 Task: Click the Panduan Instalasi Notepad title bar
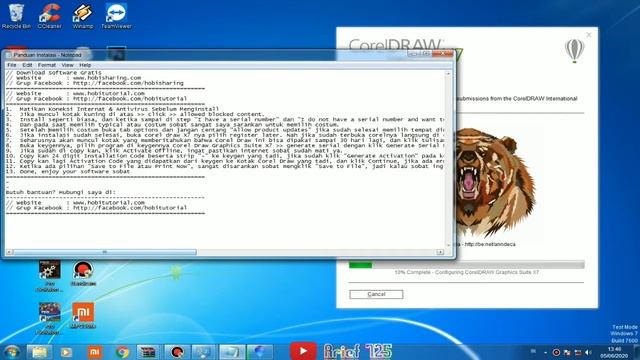tap(204, 55)
